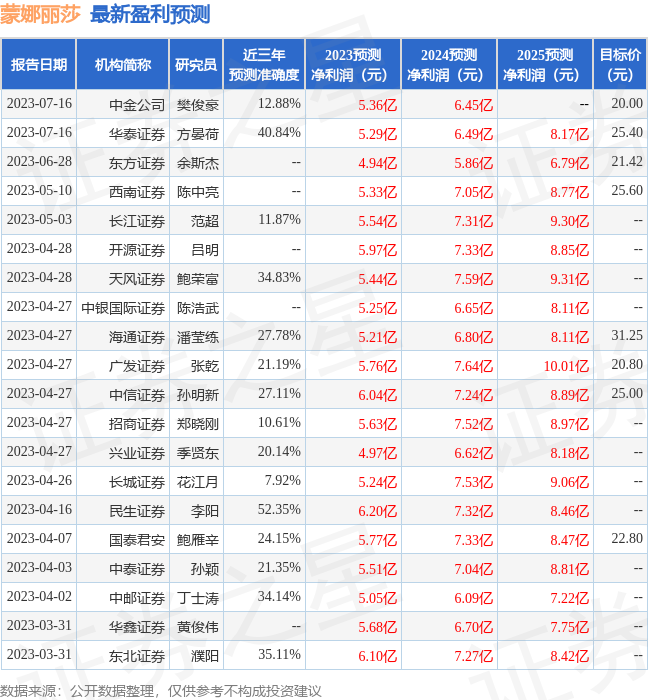The image size is (648, 700).
Task: Click the 2025预测净利润 column header
Action: tap(545, 65)
